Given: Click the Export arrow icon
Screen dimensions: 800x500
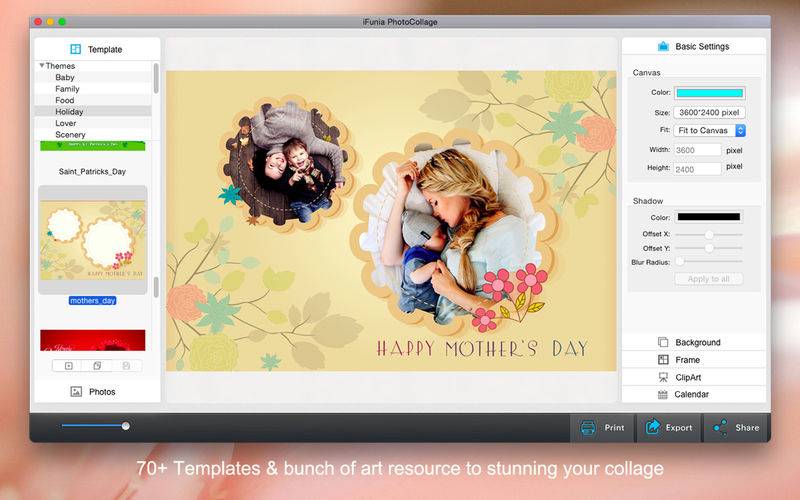Looking at the screenshot, I should [x=653, y=427].
